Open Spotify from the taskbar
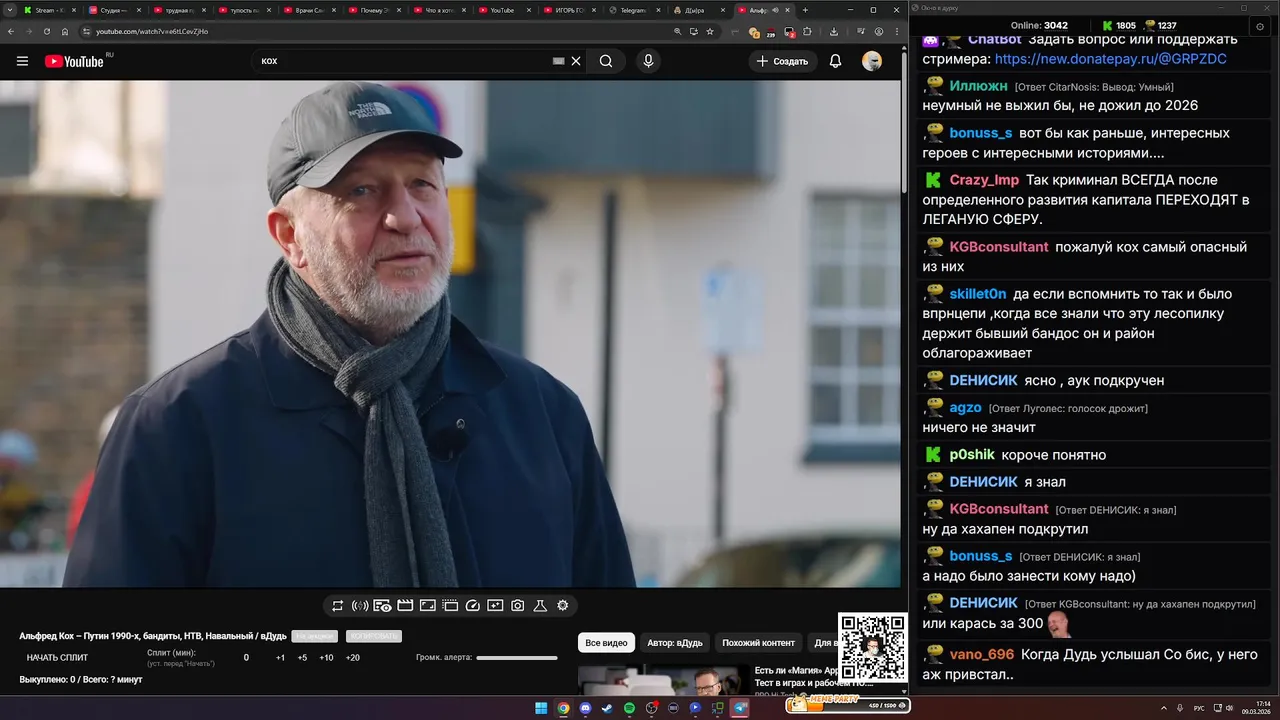This screenshot has height=720, width=1280. tap(629, 708)
